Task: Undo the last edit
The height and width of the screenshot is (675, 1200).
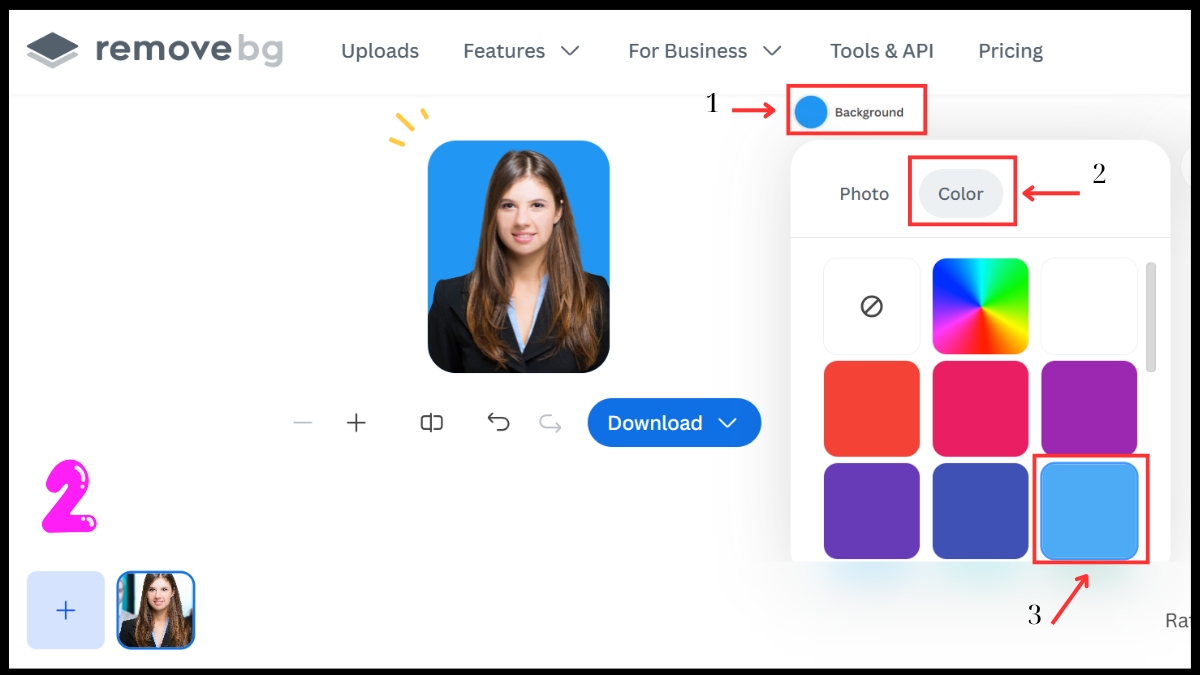Action: 498,423
